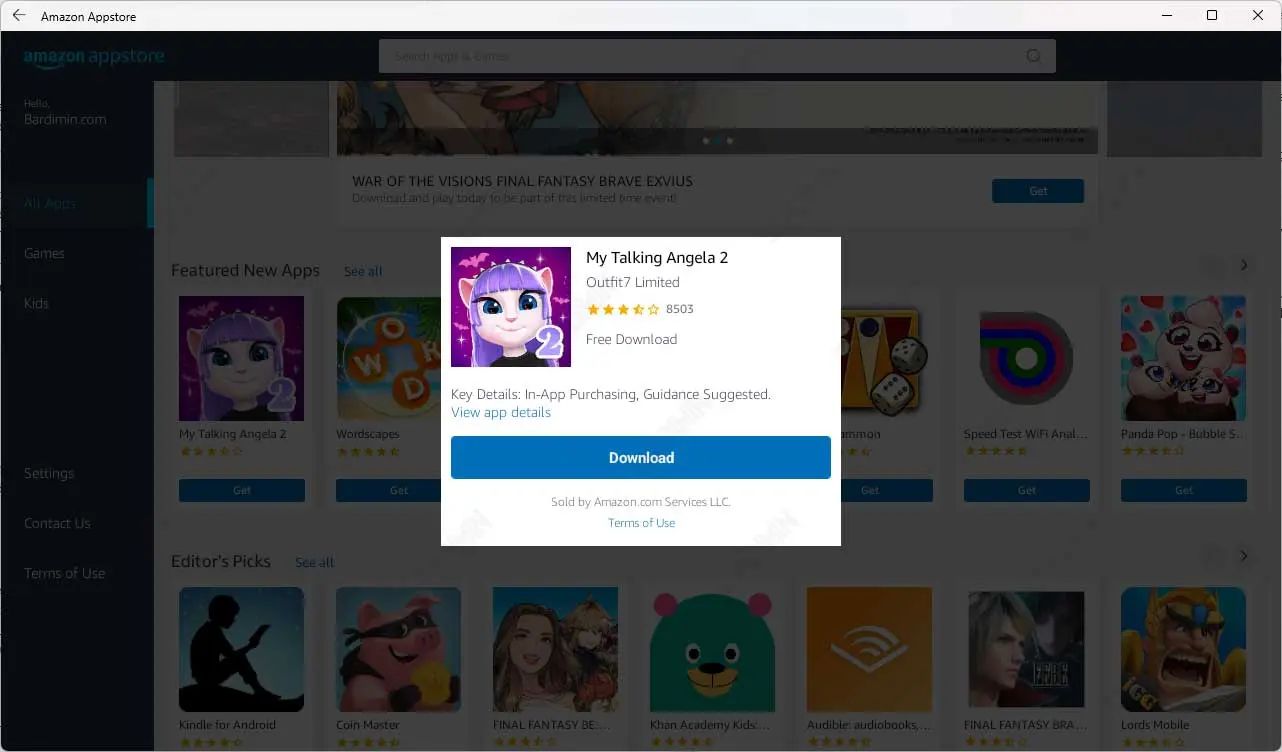Open Settings from the sidebar
1282x752 pixels.
(49, 473)
